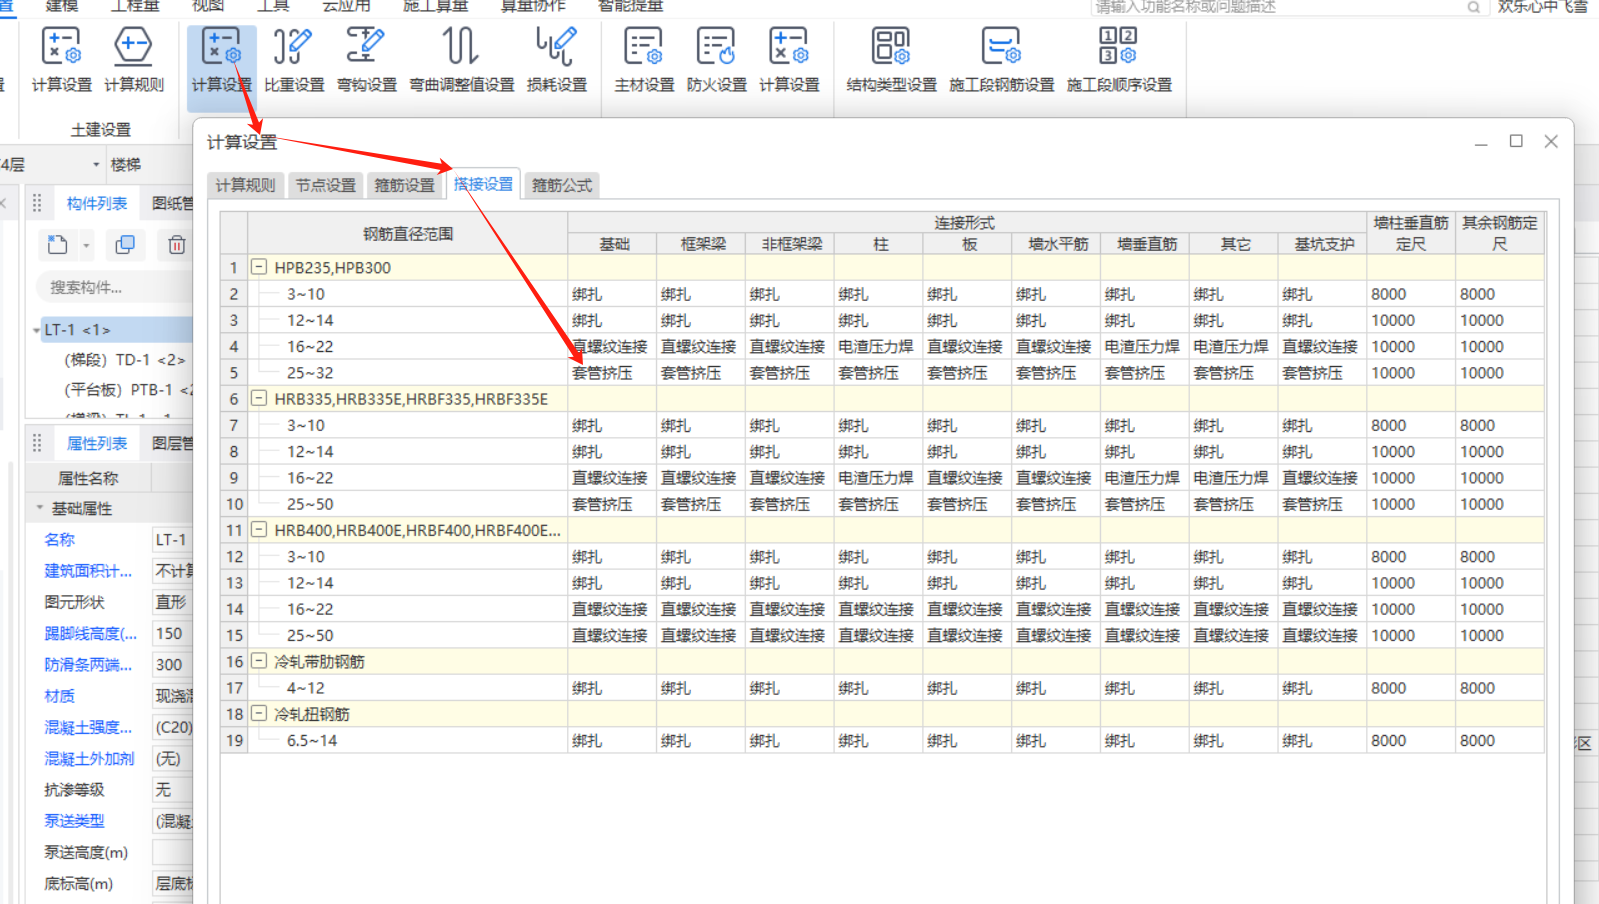Select the 搭接设置 tab
Viewport: 1599px width, 904px height.
pyautogui.click(x=483, y=184)
